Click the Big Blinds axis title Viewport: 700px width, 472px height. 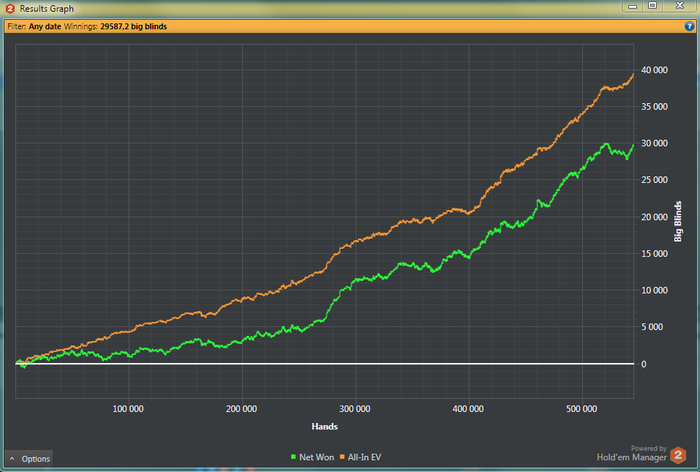(678, 221)
